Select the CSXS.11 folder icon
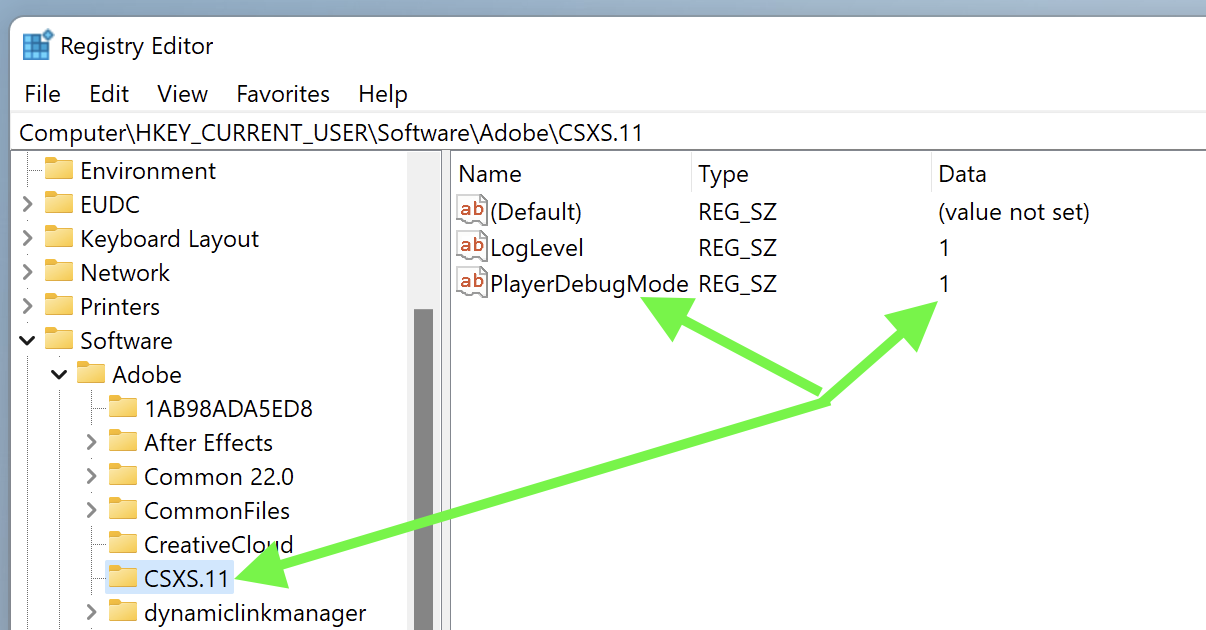Image resolution: width=1206 pixels, height=630 pixels. (123, 578)
